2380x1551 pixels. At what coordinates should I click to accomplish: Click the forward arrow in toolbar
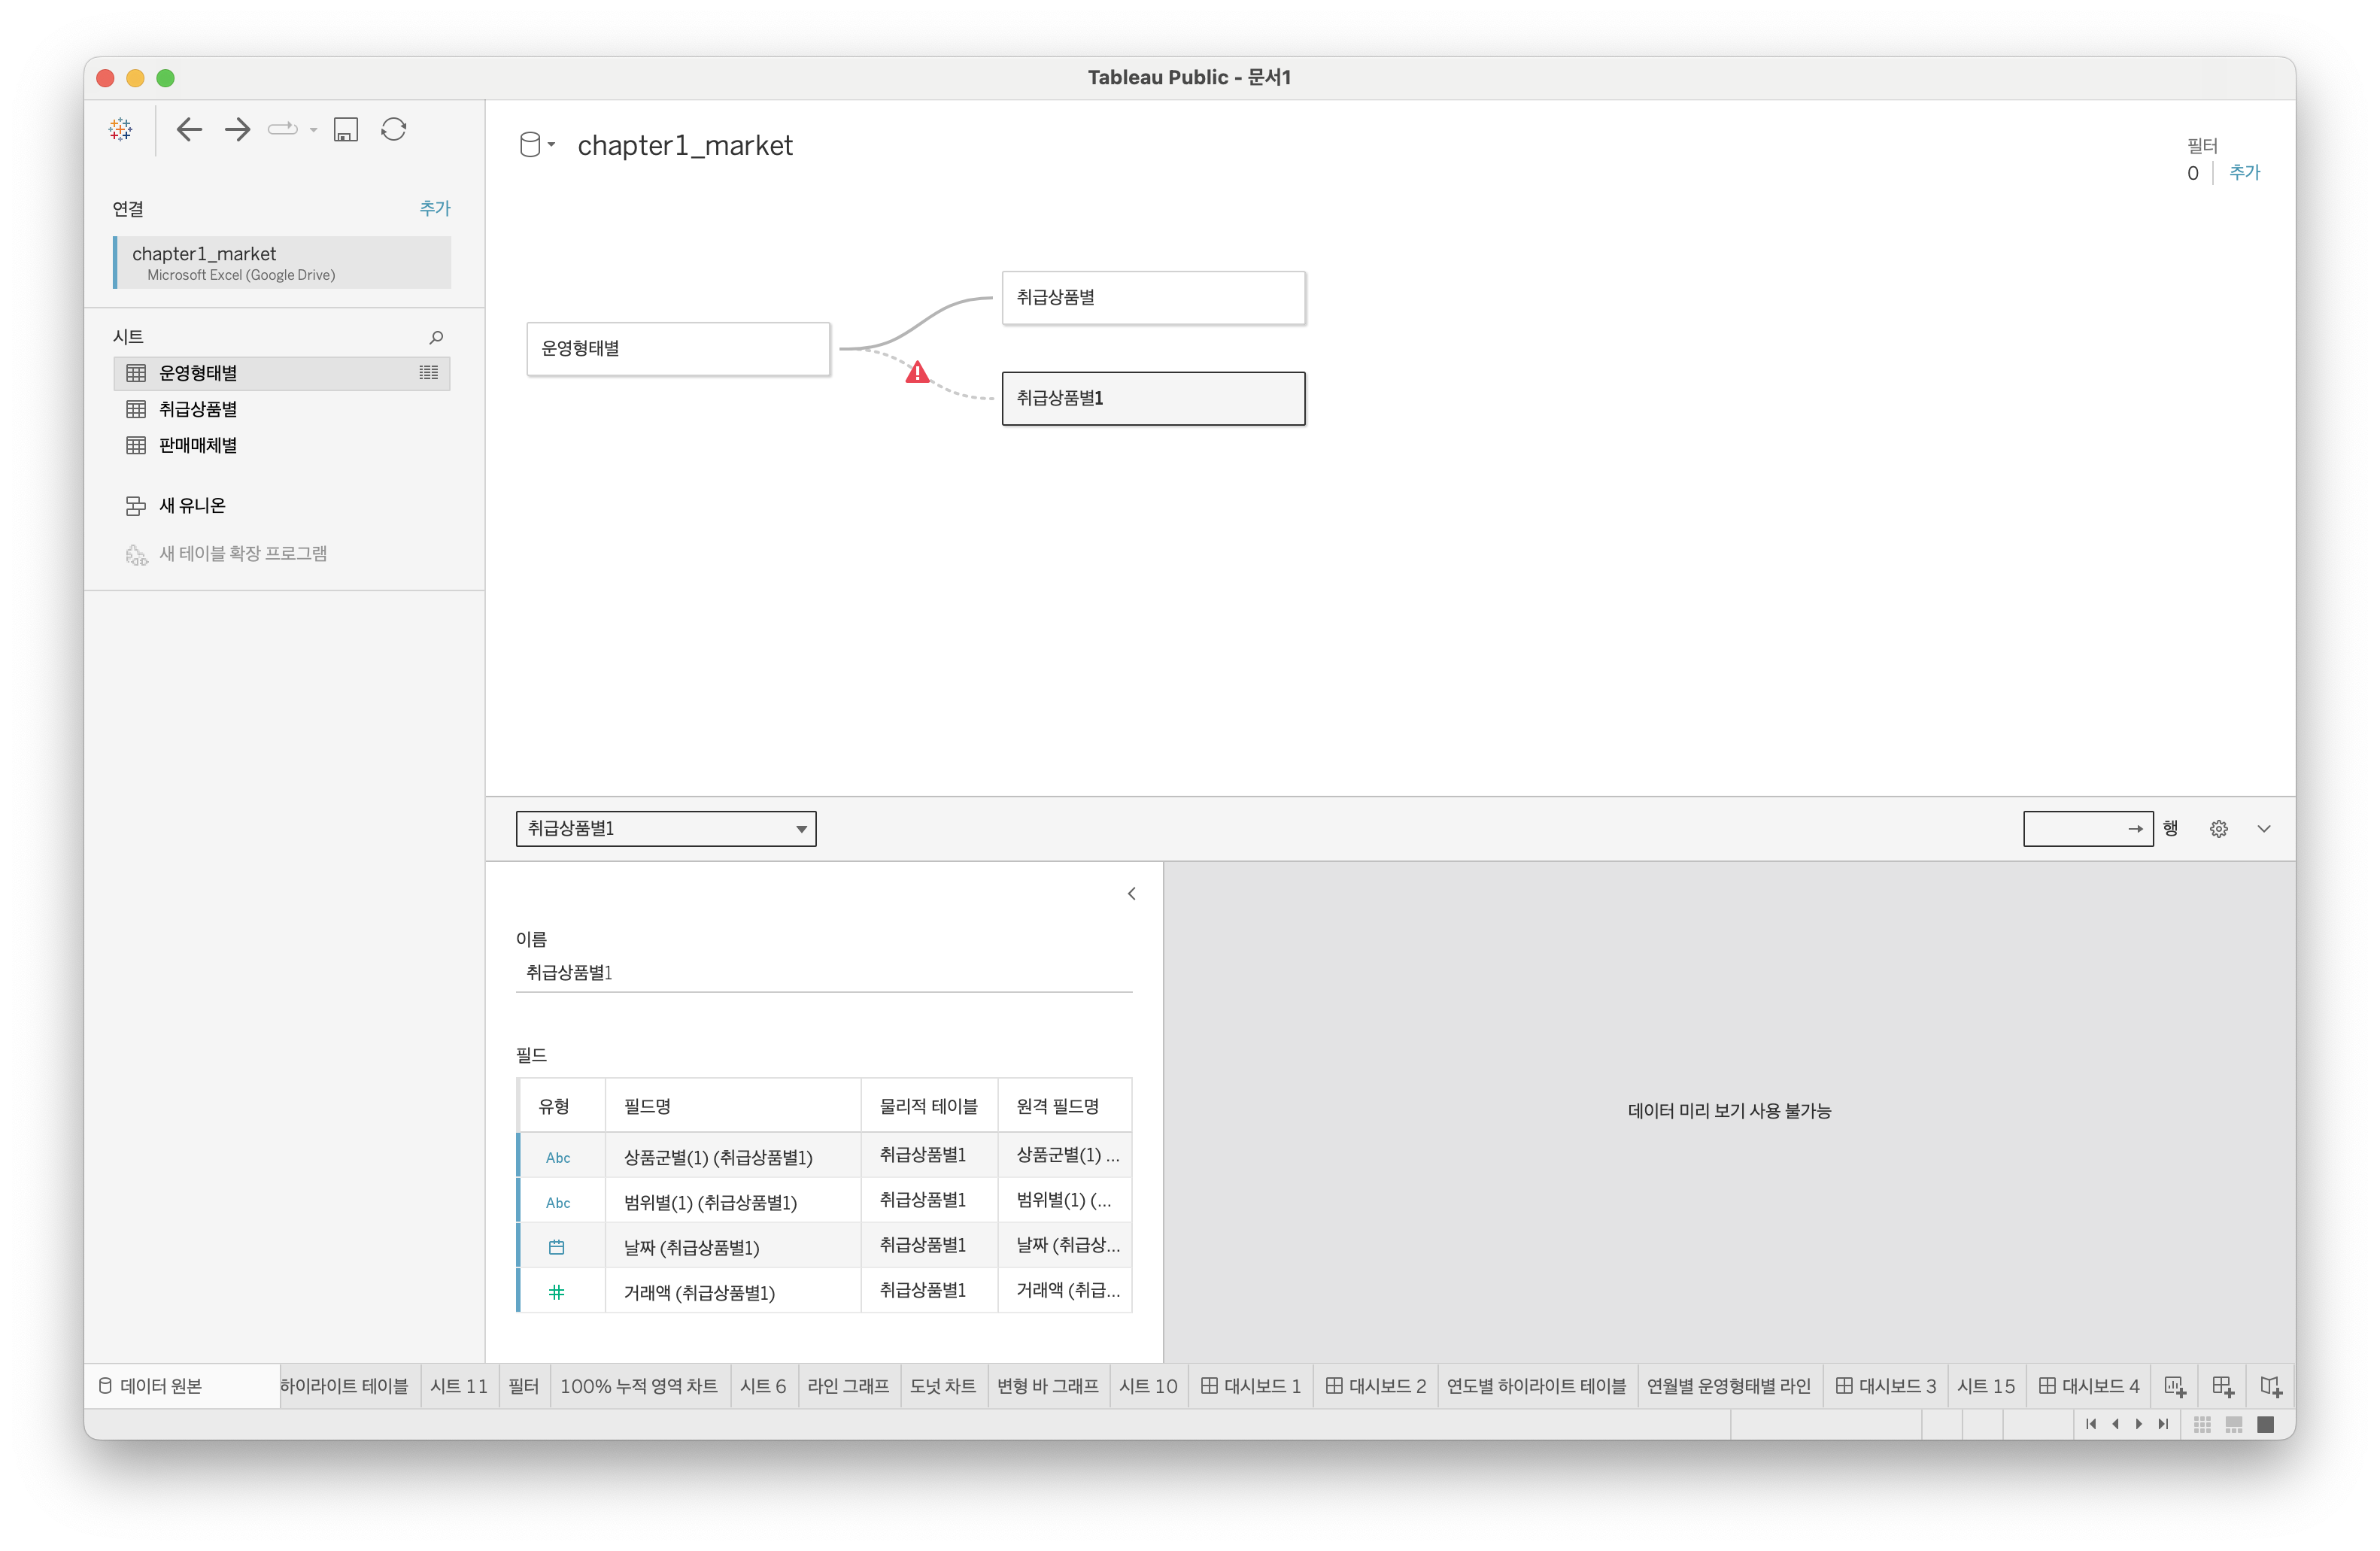(237, 129)
